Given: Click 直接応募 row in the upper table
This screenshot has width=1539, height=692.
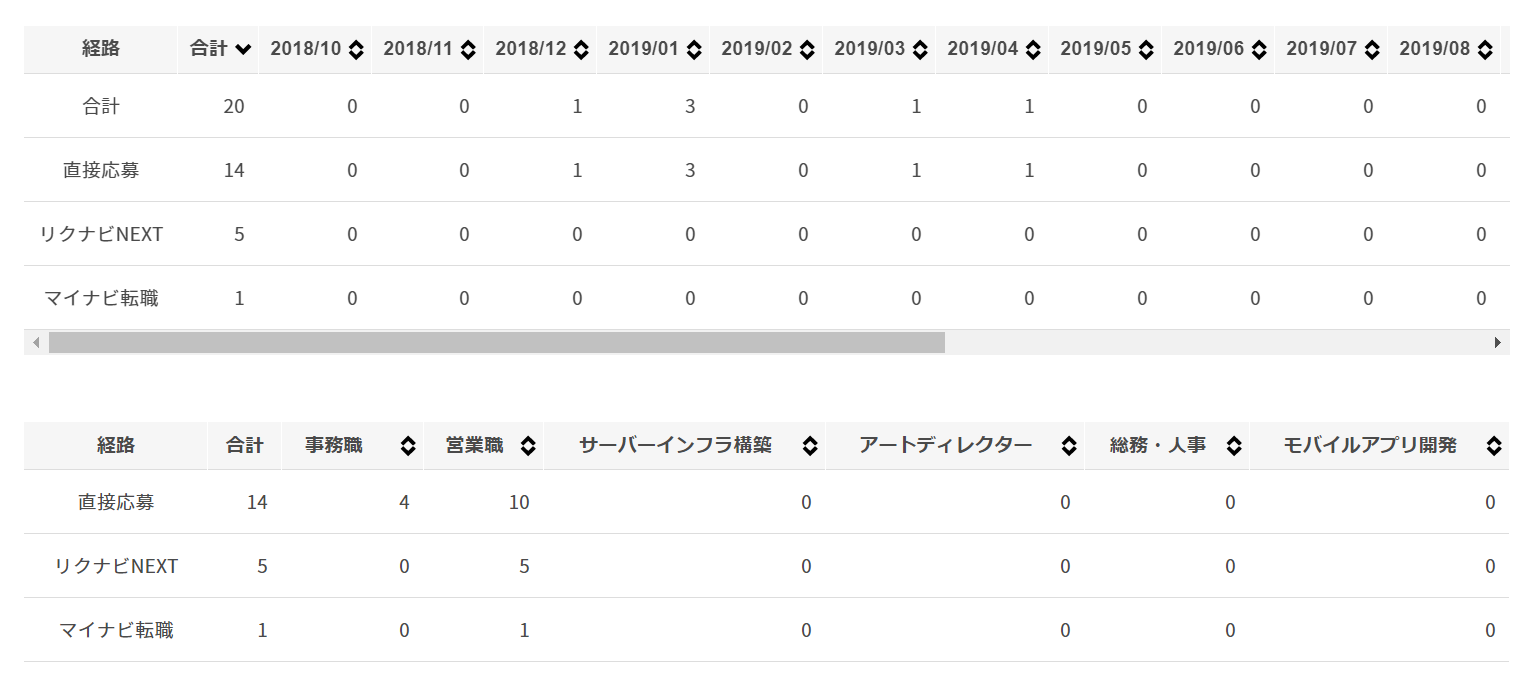Looking at the screenshot, I should (x=101, y=170).
